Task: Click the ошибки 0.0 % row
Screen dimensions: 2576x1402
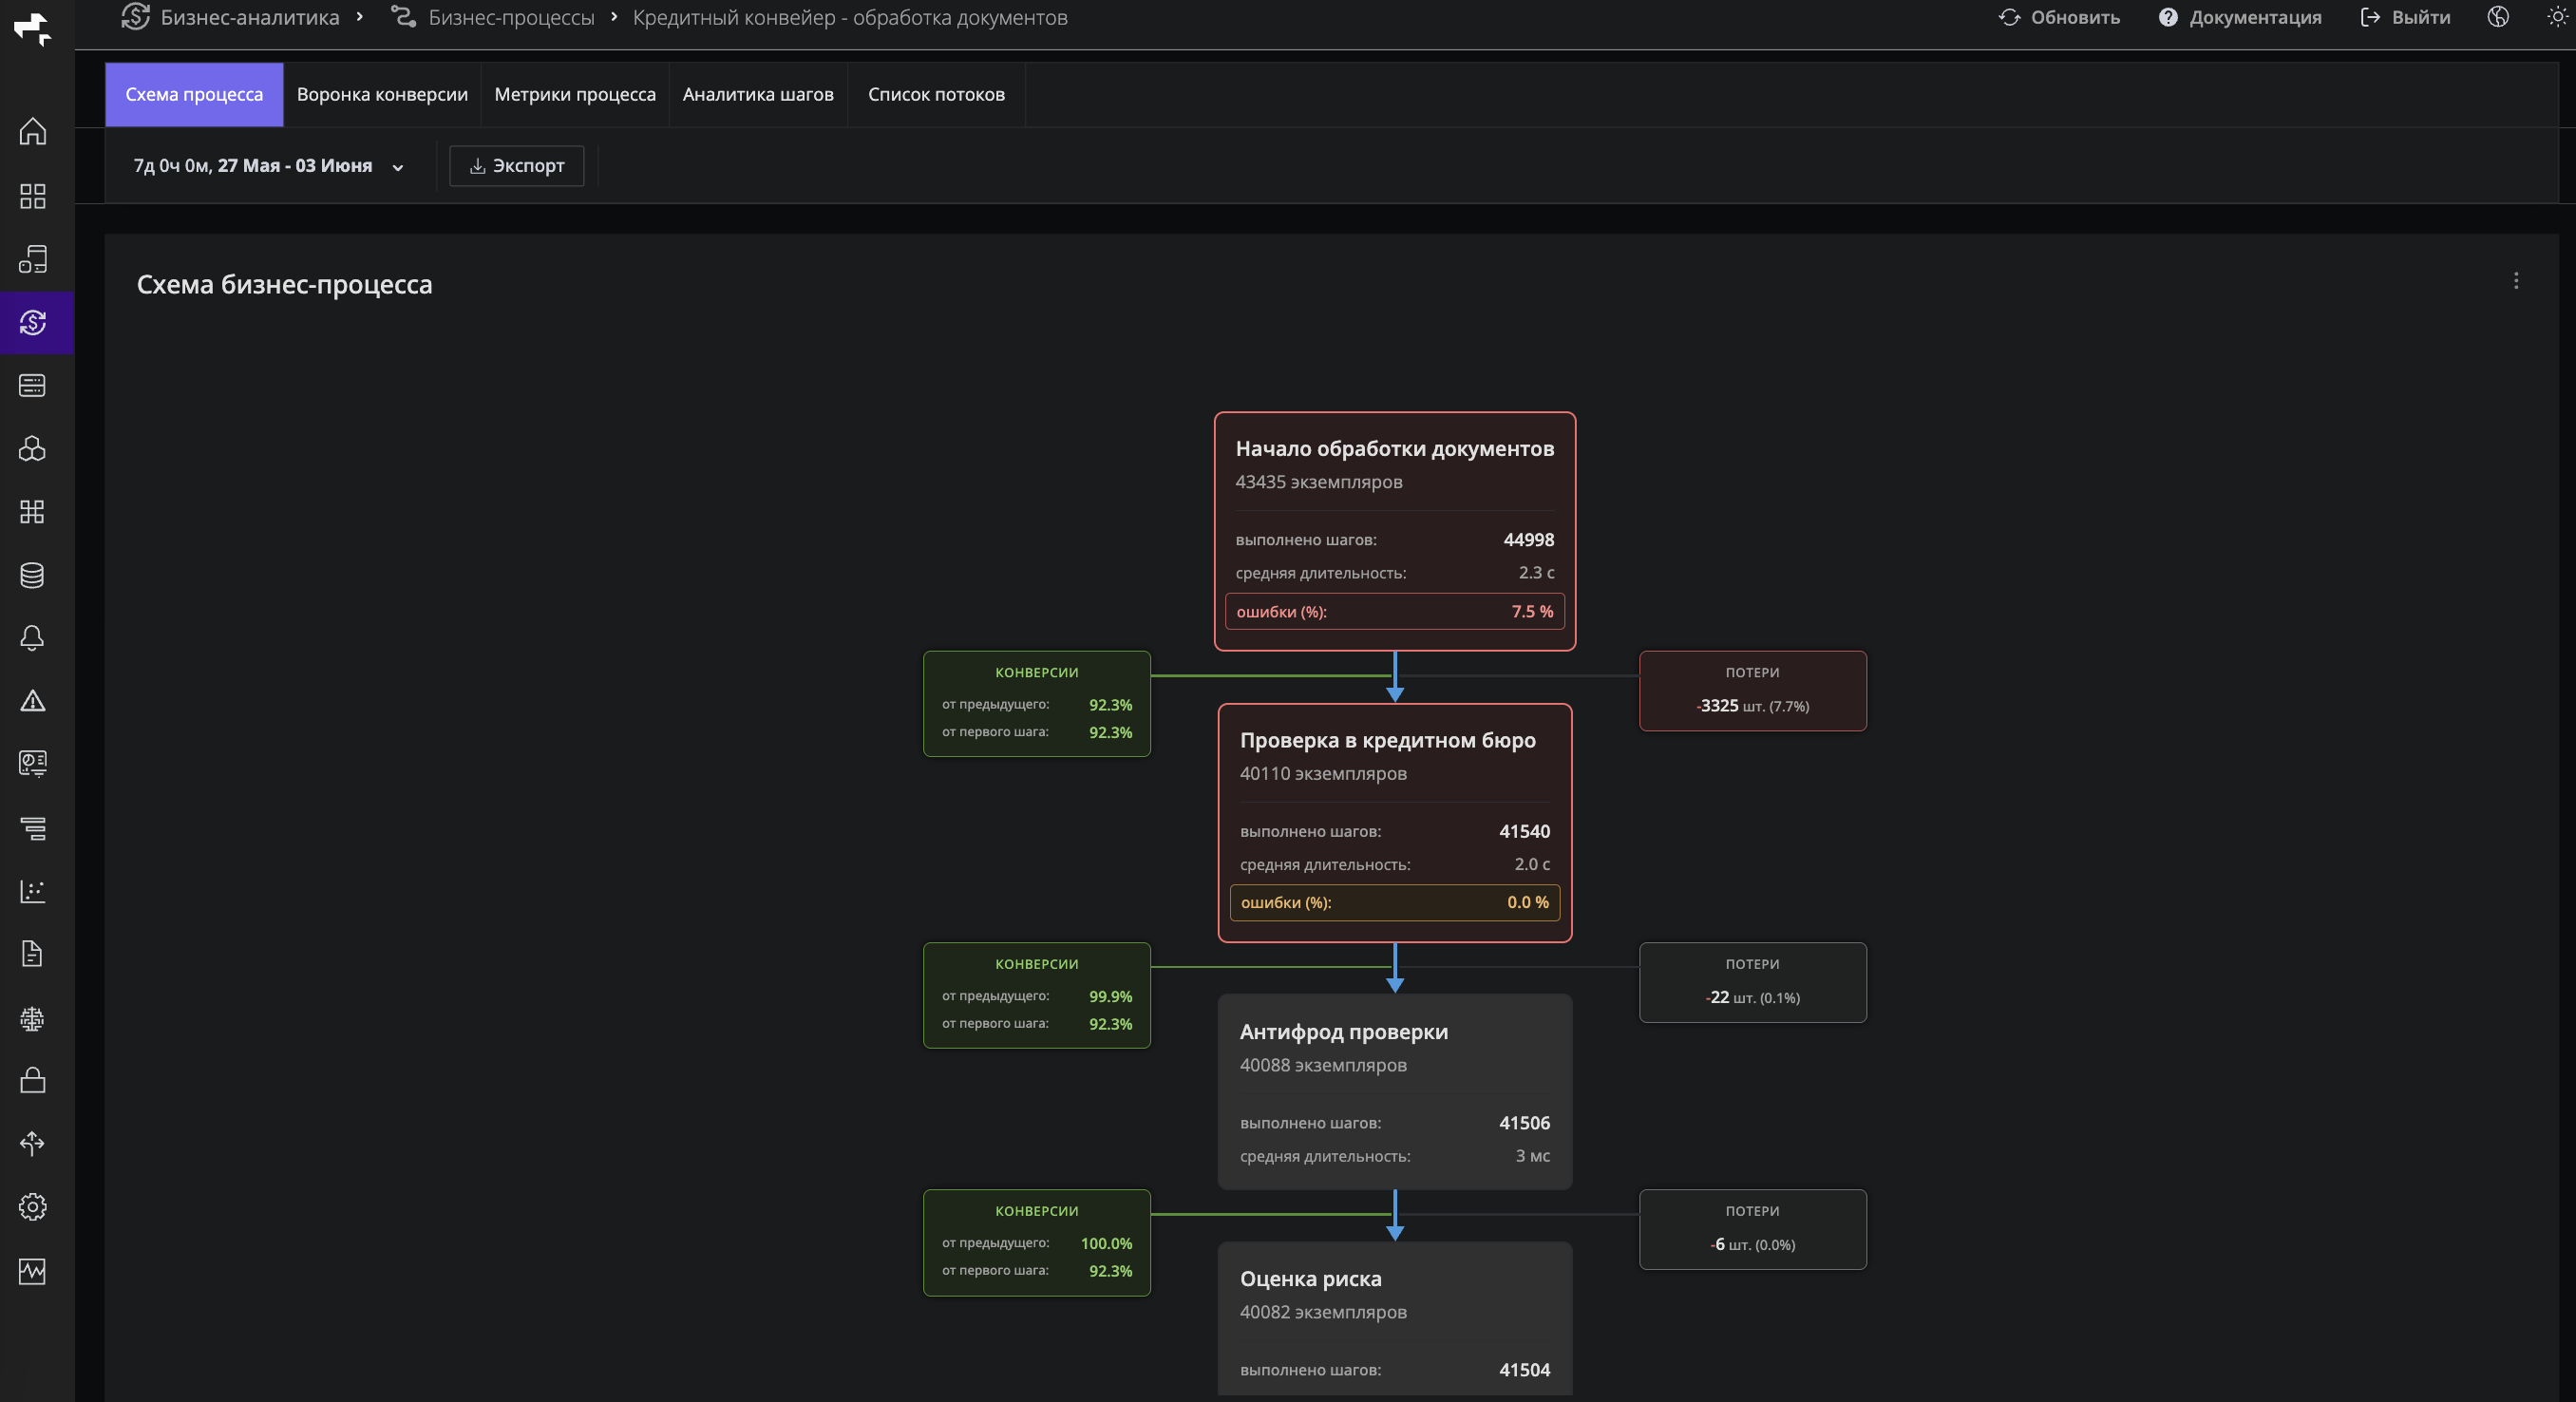Action: [1395, 902]
